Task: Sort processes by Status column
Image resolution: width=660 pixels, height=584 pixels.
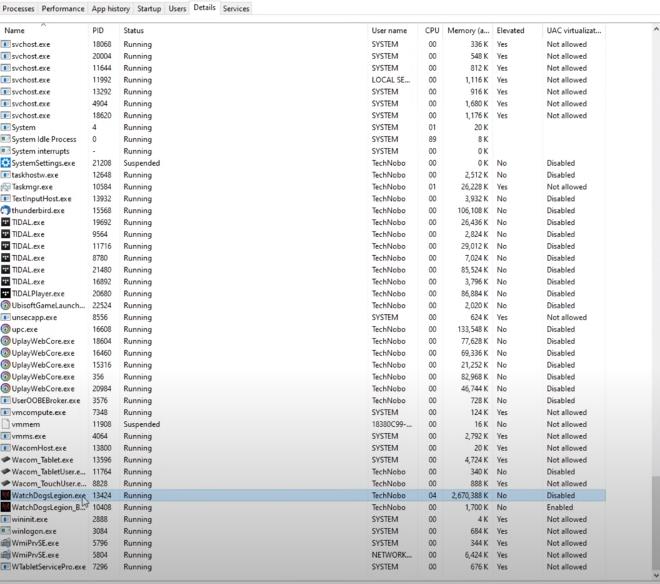Action: coord(243,31)
